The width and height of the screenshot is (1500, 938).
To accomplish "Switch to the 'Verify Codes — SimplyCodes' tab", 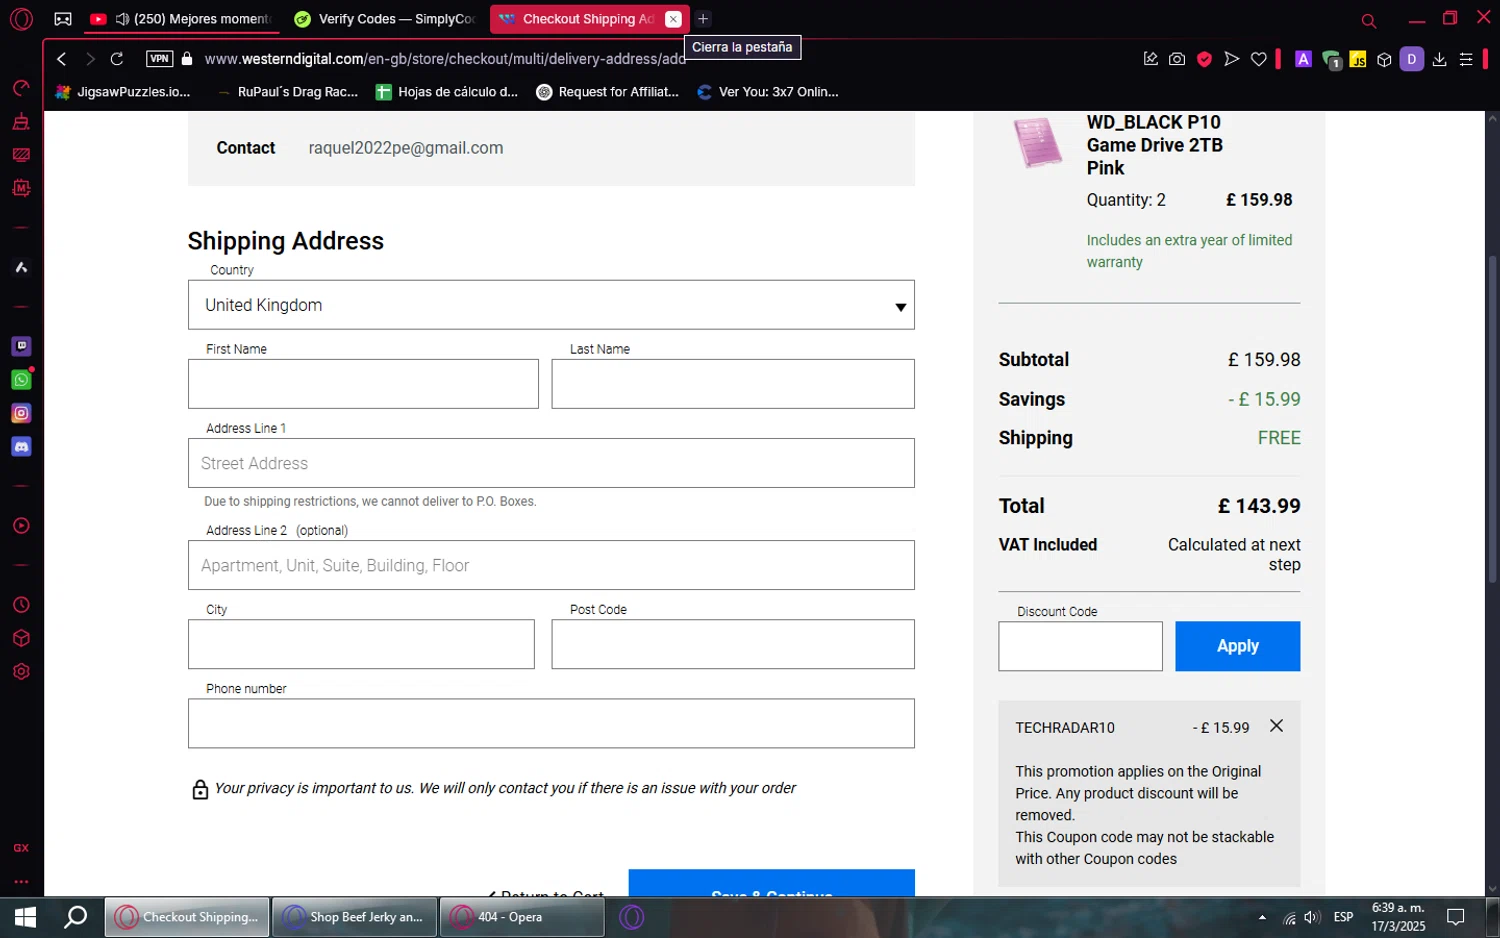I will (x=383, y=19).
